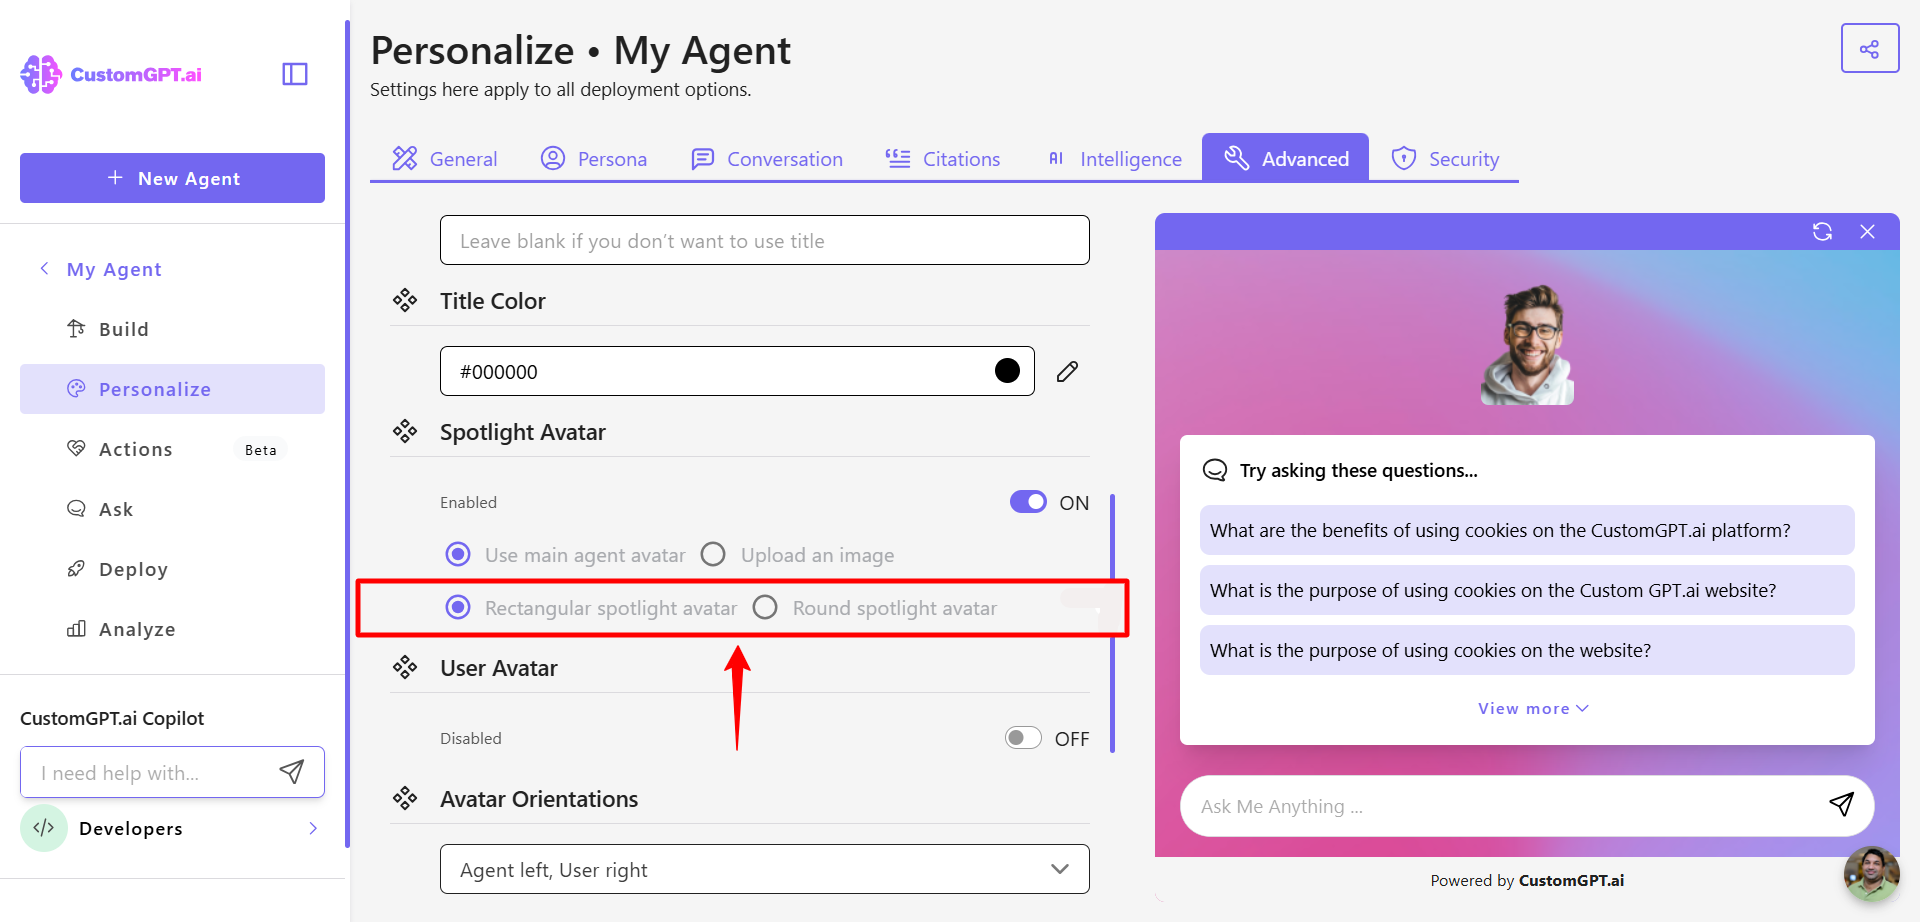1920x922 pixels.
Task: Click the Developers code icon
Action: tap(44, 828)
